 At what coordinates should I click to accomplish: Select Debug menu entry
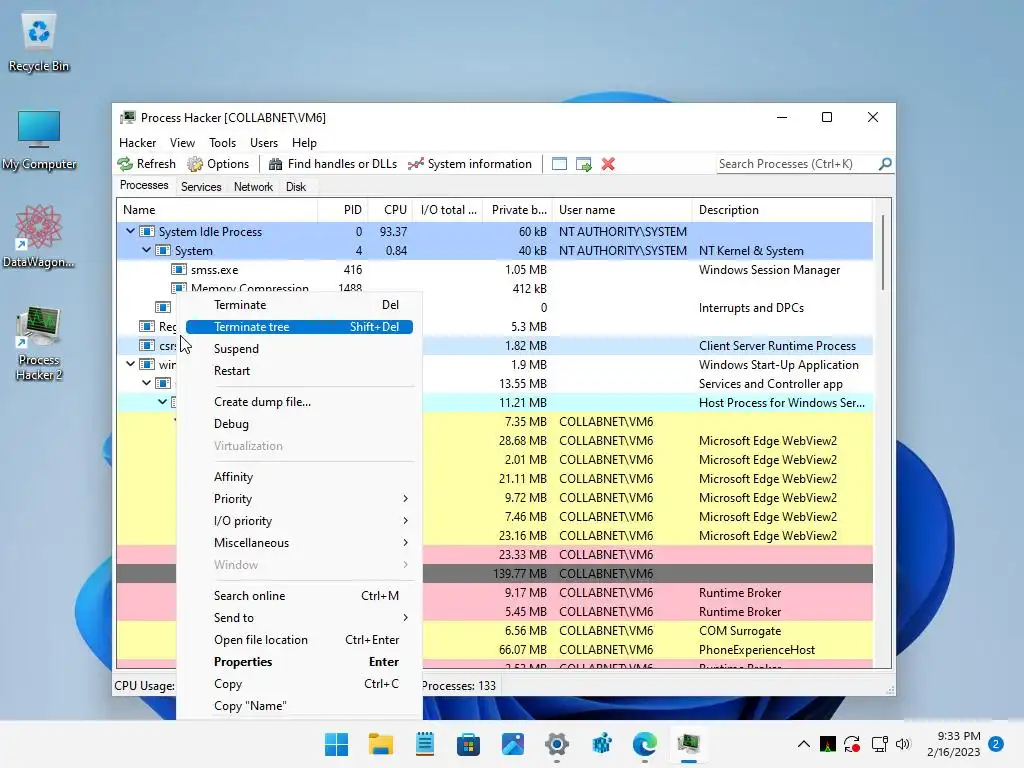(299, 424)
